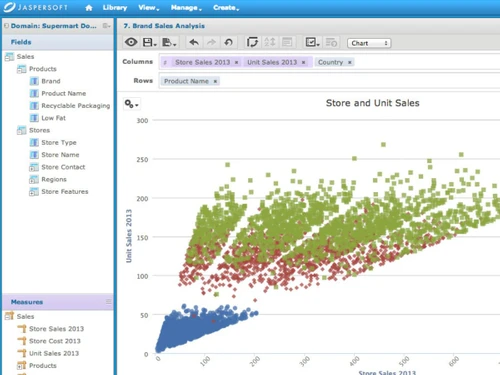
Task: Click the Domain: Supermart title text
Action: click(x=54, y=26)
